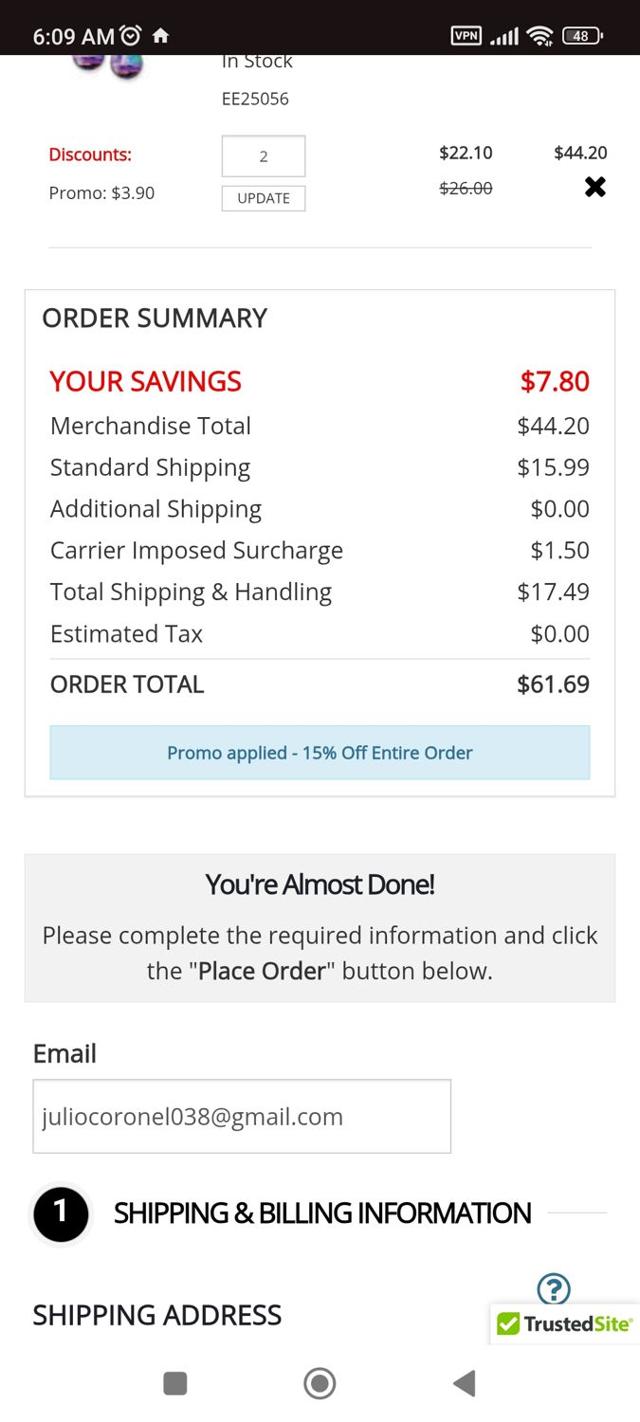Tap the Android home circle button
Image resolution: width=640 pixels, height=1422 pixels.
319,1383
